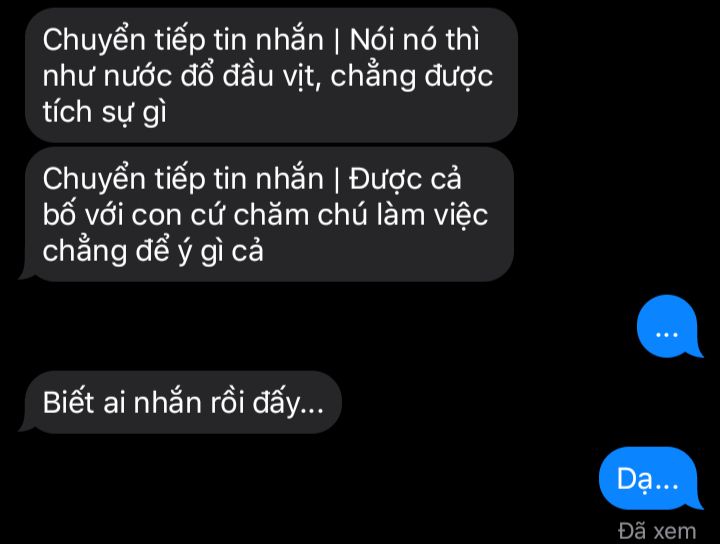Select the "Biết ai nhắn rồi đấy..." message
This screenshot has height=544, width=720.
[180, 402]
